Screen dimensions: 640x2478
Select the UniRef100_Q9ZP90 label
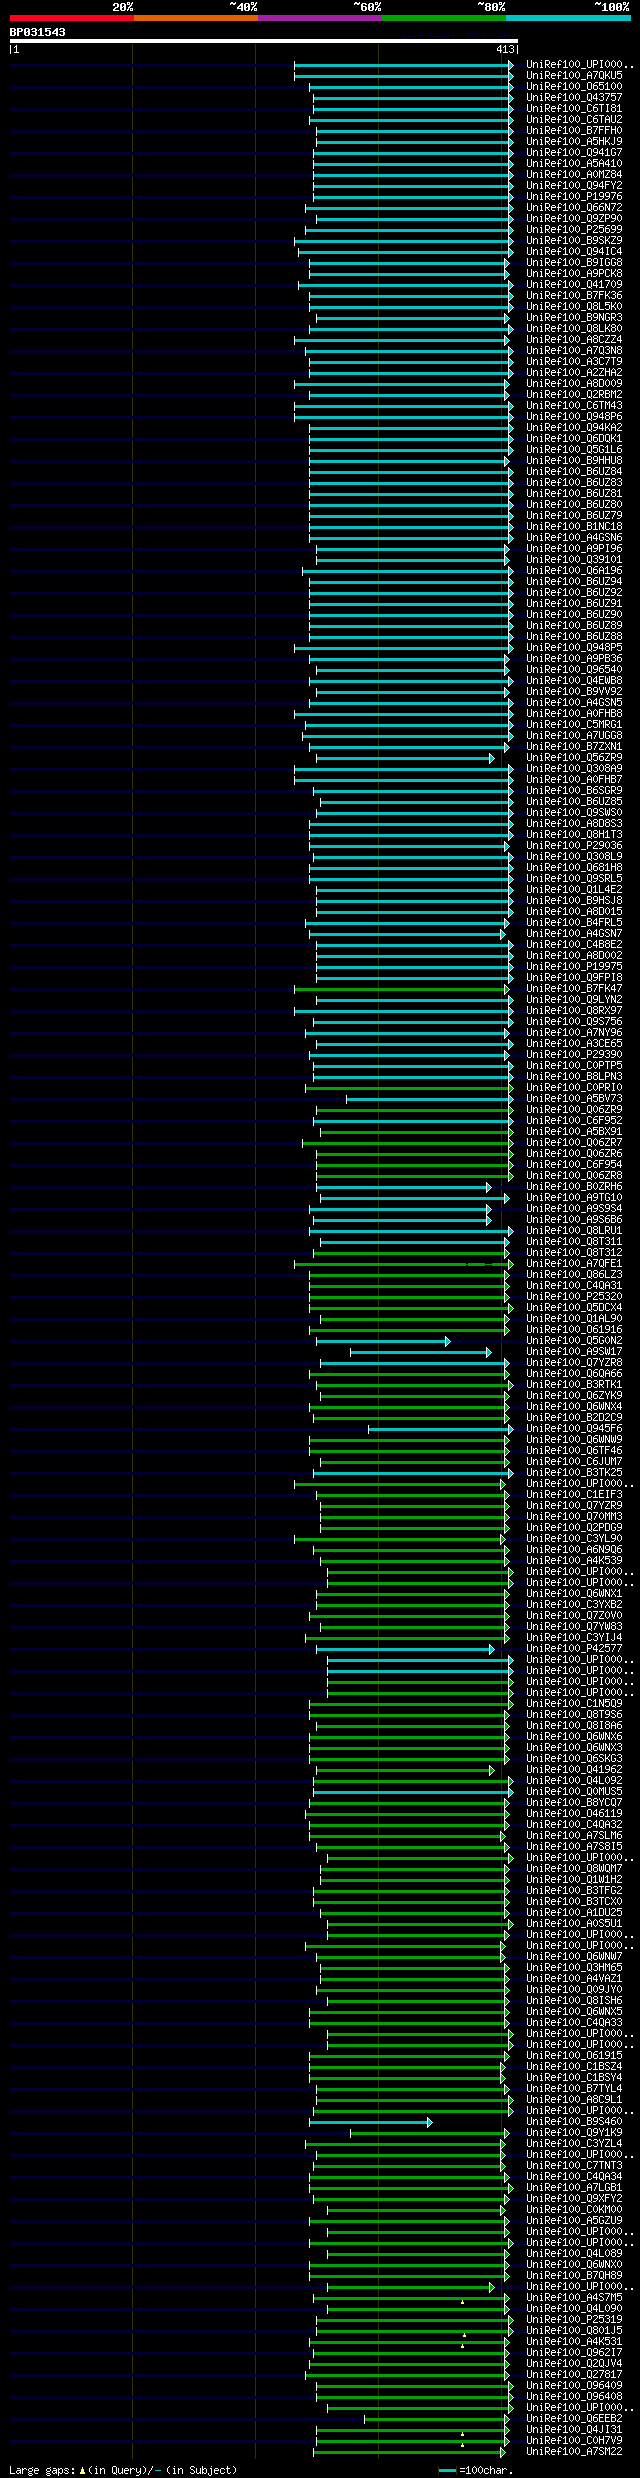pos(574,218)
